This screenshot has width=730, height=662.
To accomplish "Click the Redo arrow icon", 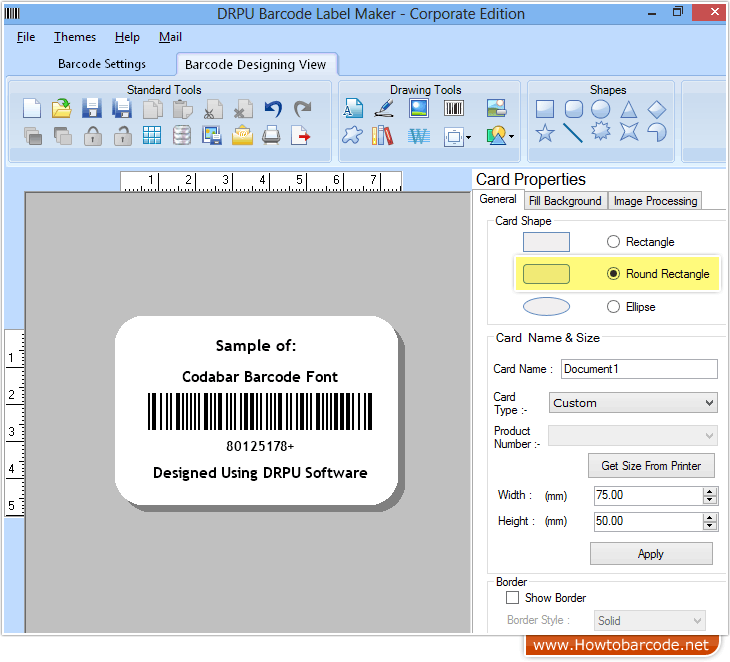I will point(303,109).
